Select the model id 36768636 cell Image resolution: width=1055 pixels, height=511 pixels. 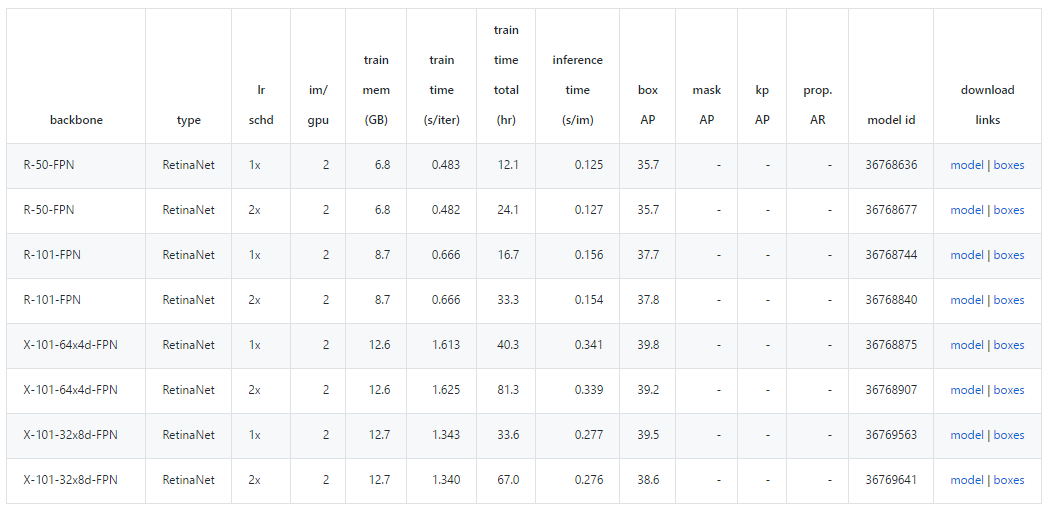[891, 165]
